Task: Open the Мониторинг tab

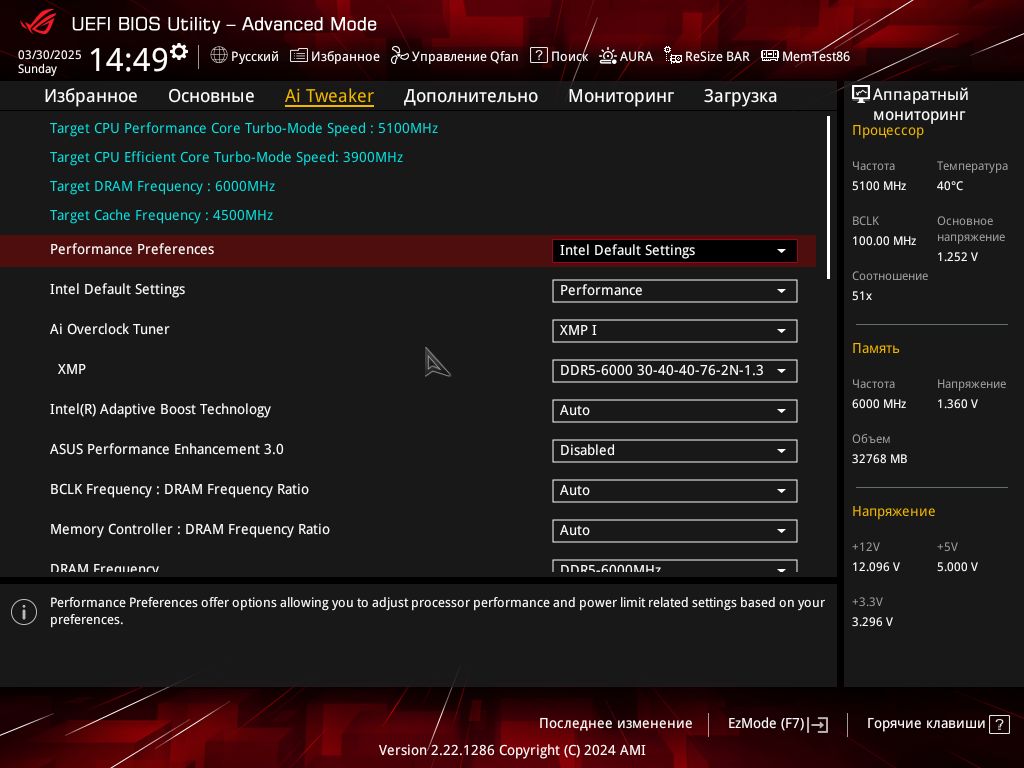Action: click(x=621, y=96)
